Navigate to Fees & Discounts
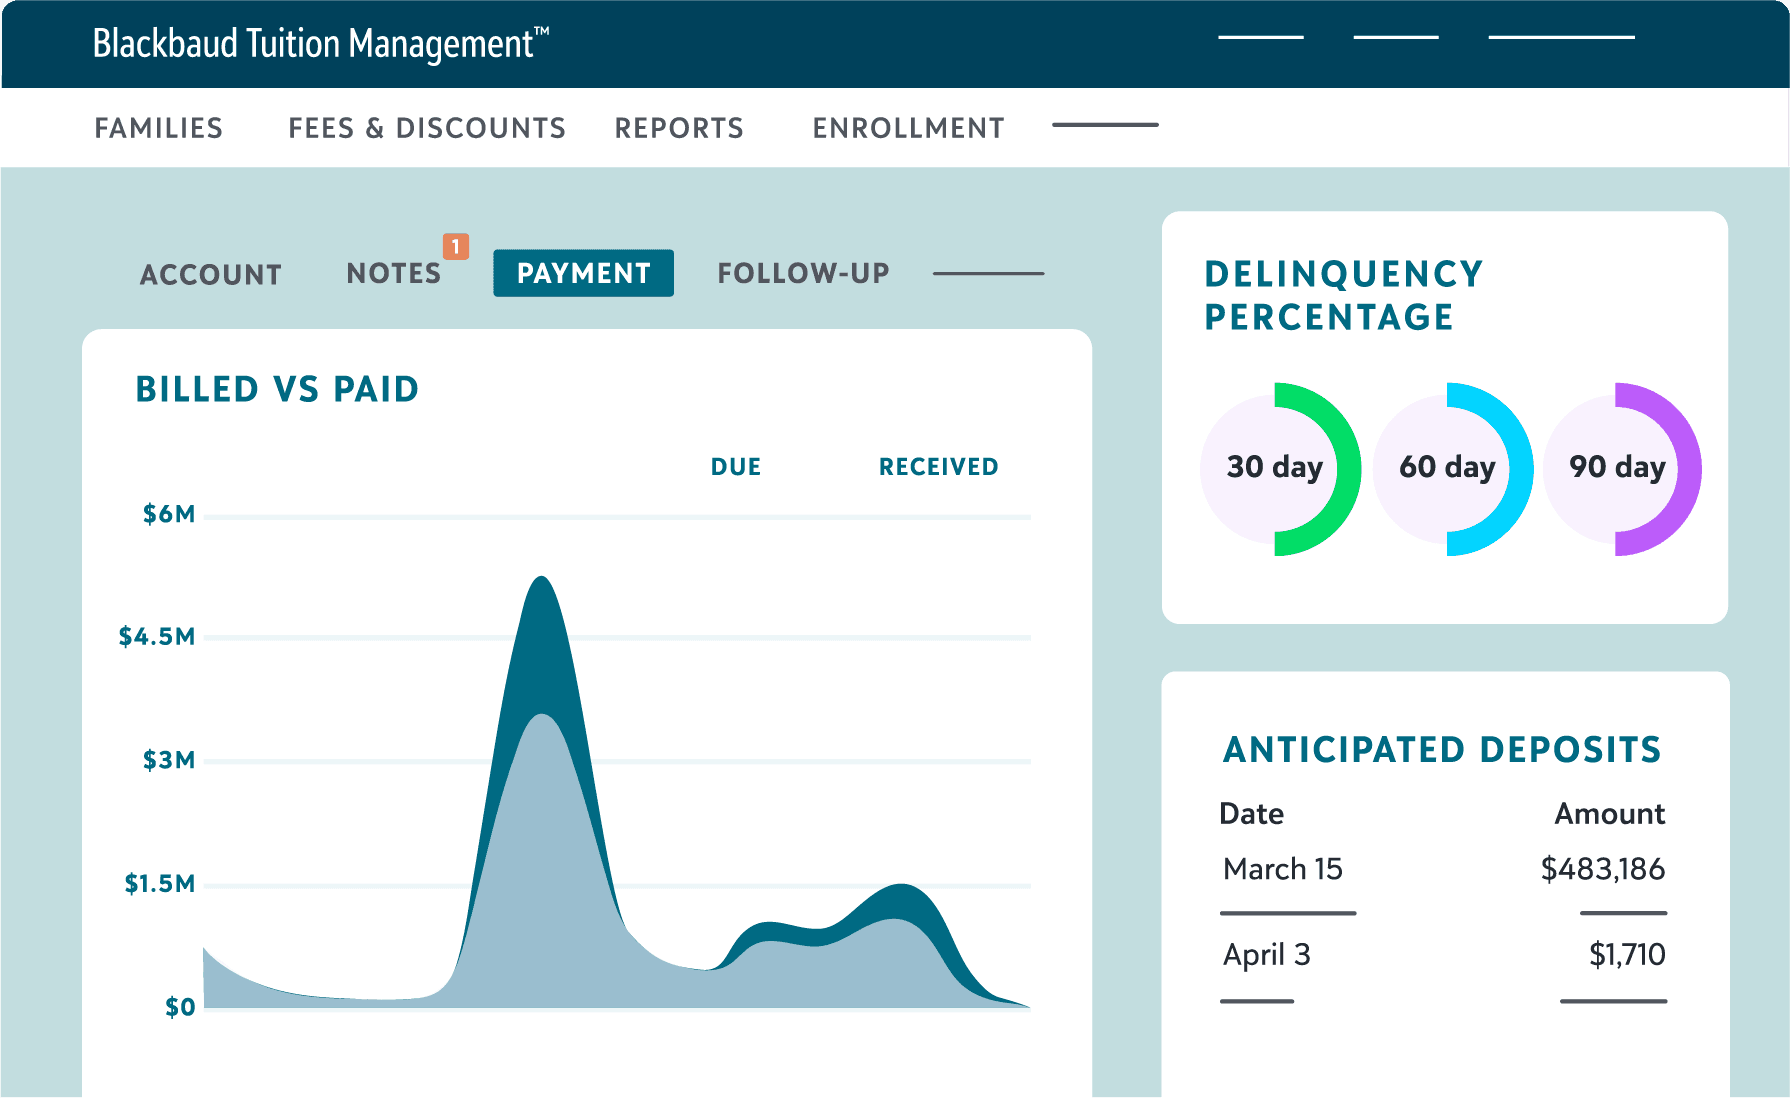This screenshot has width=1790, height=1098. tap(426, 127)
